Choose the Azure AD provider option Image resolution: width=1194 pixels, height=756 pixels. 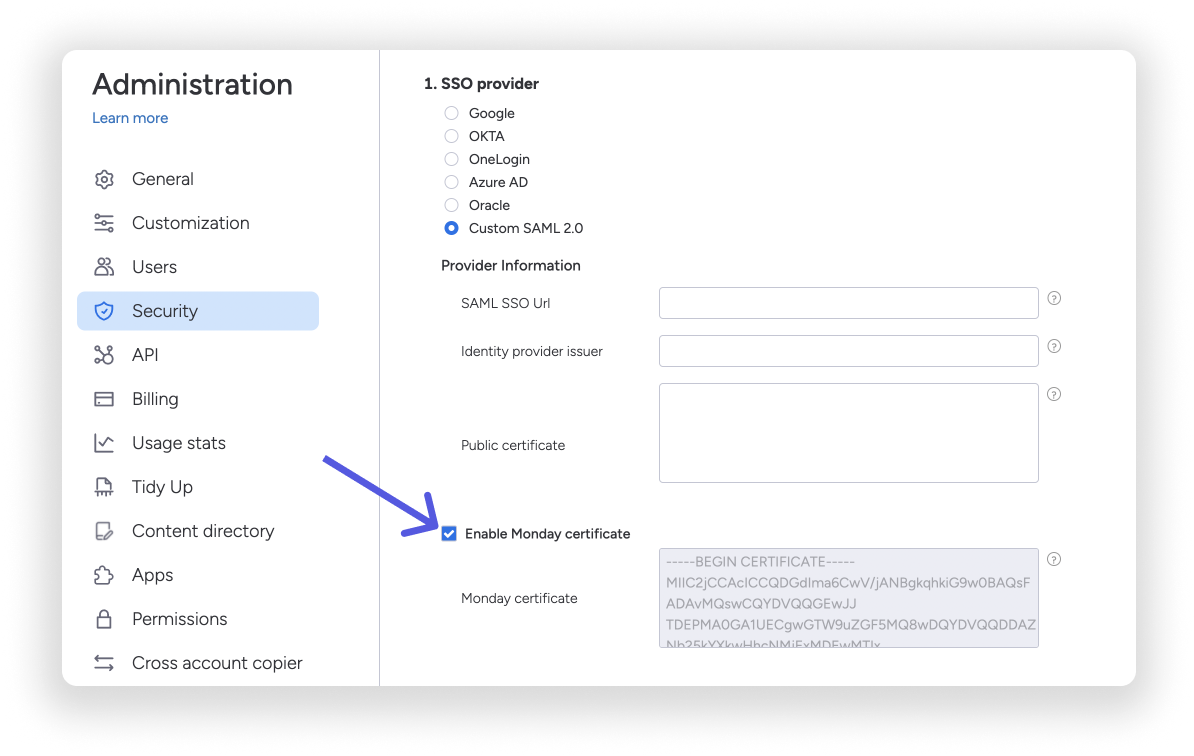(x=451, y=182)
